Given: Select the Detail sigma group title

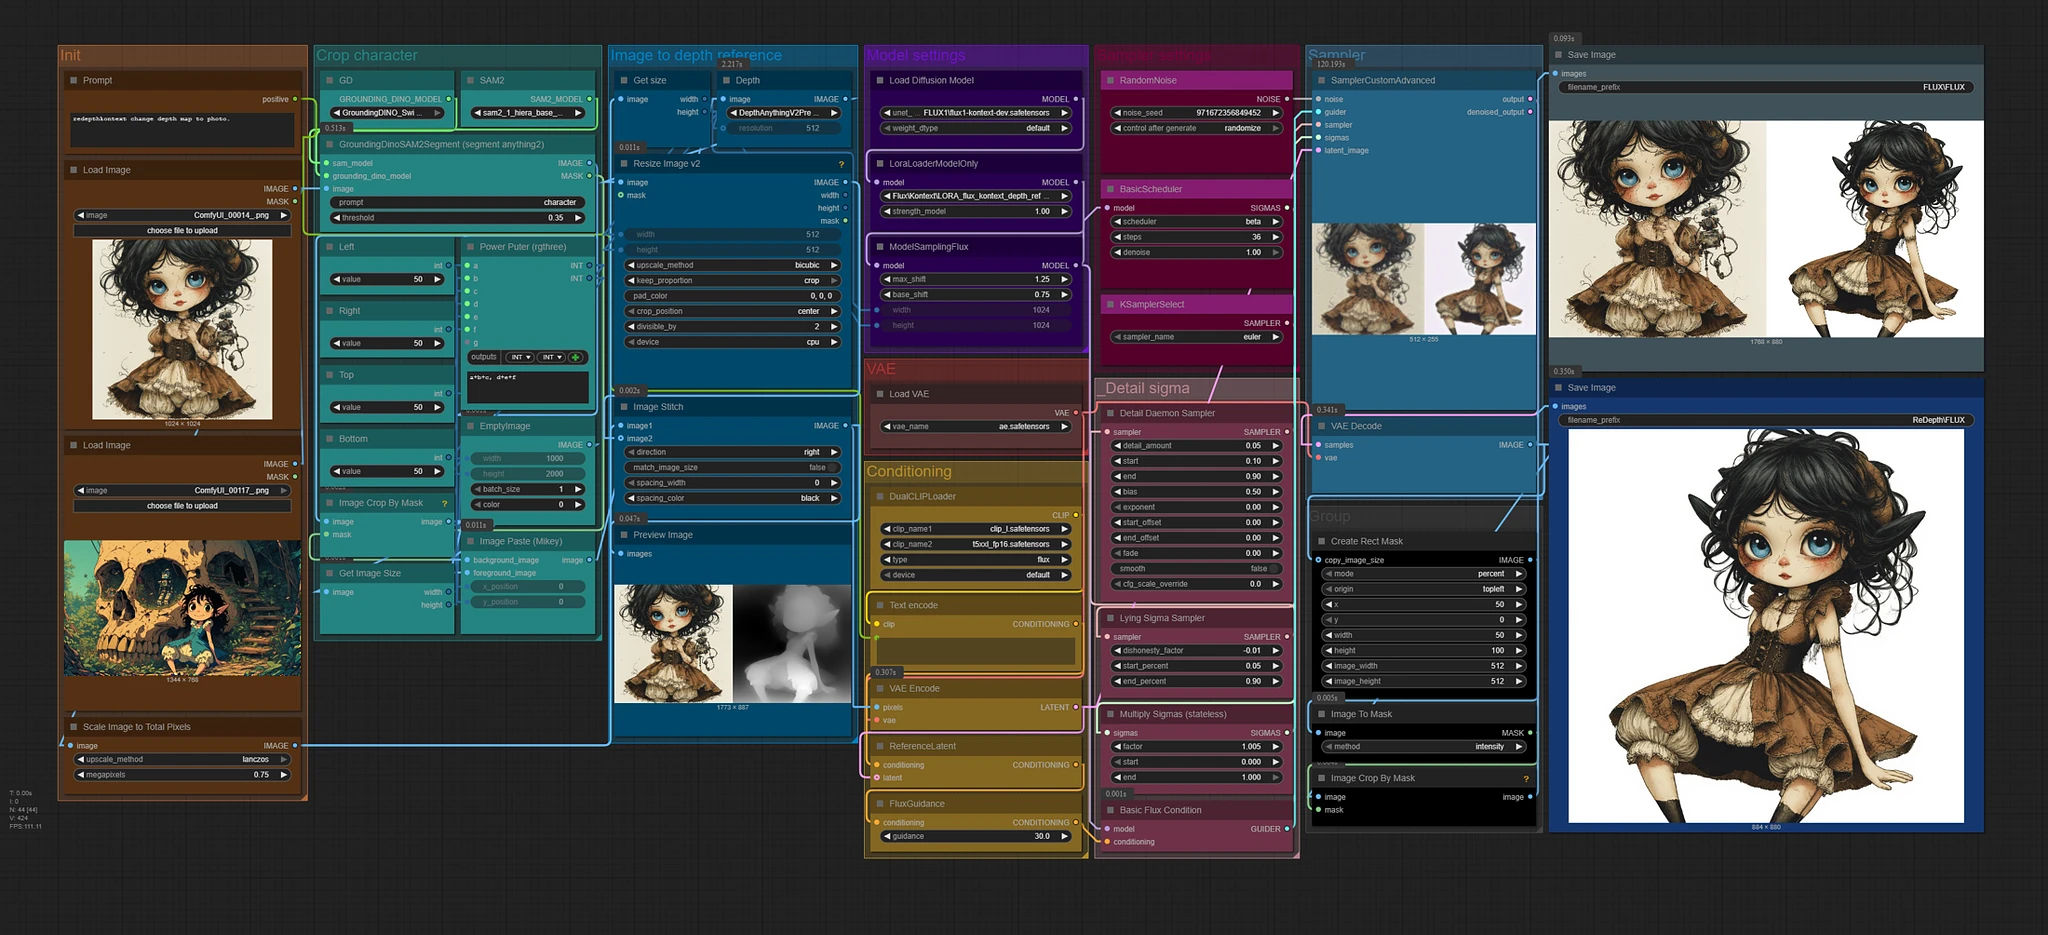Looking at the screenshot, I should tap(1147, 388).
